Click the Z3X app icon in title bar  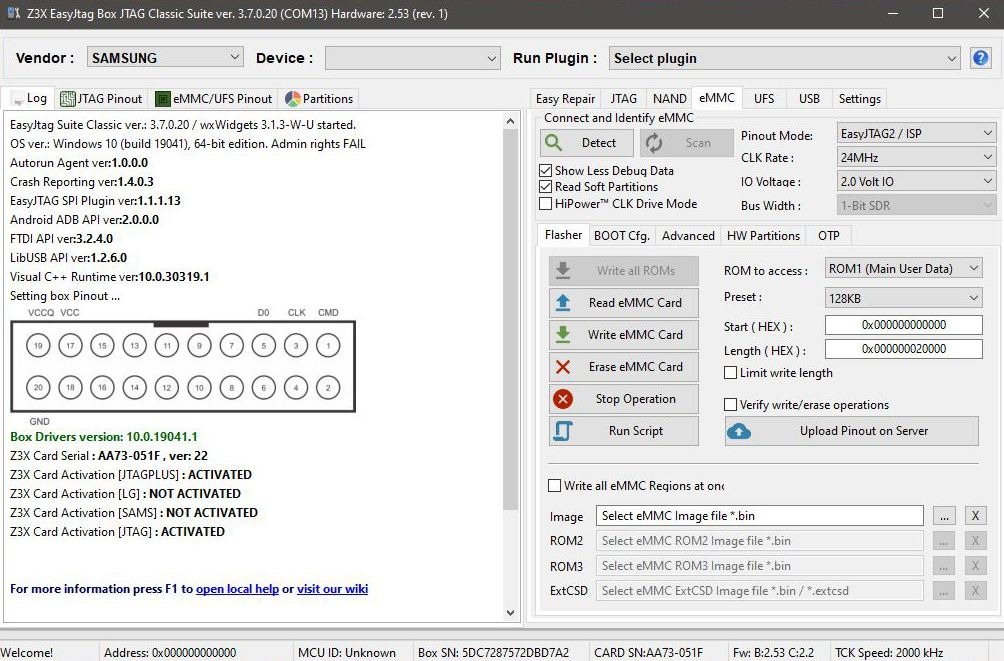pos(13,13)
